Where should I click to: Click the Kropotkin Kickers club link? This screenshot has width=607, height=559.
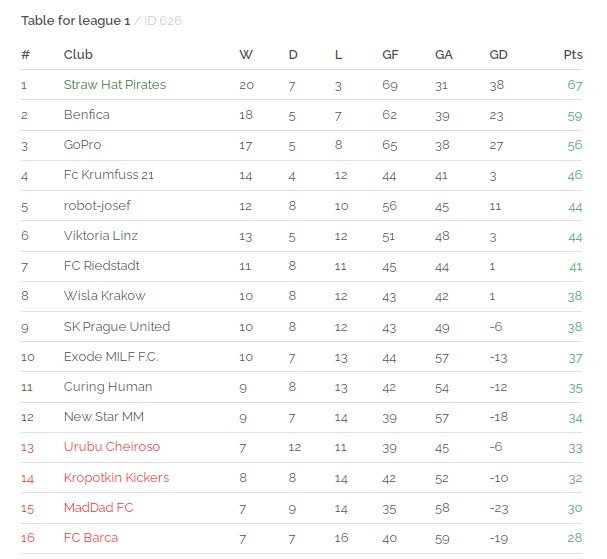click(x=117, y=477)
